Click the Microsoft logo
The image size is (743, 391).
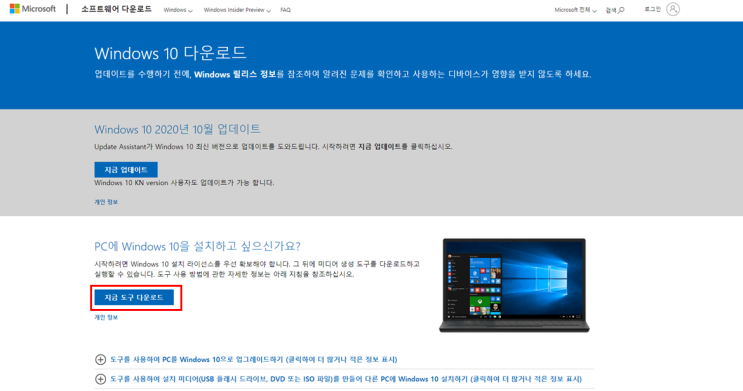[33, 9]
